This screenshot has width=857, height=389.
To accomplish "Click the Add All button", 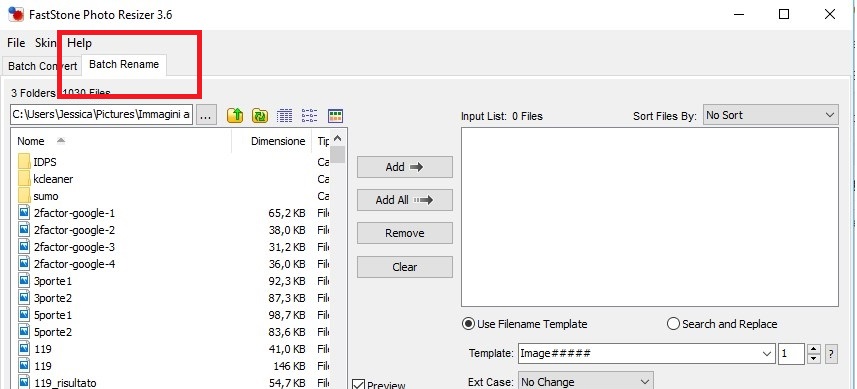I will pyautogui.click(x=404, y=200).
